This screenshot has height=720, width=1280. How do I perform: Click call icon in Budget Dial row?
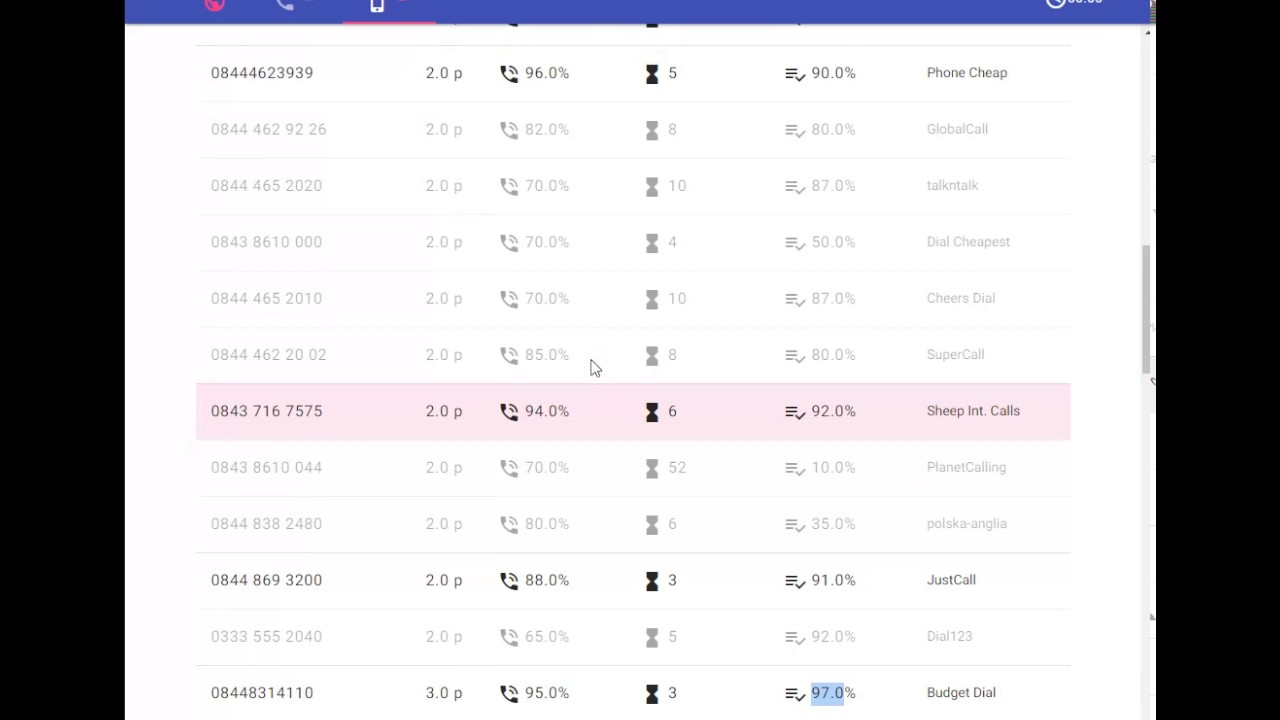coord(509,693)
